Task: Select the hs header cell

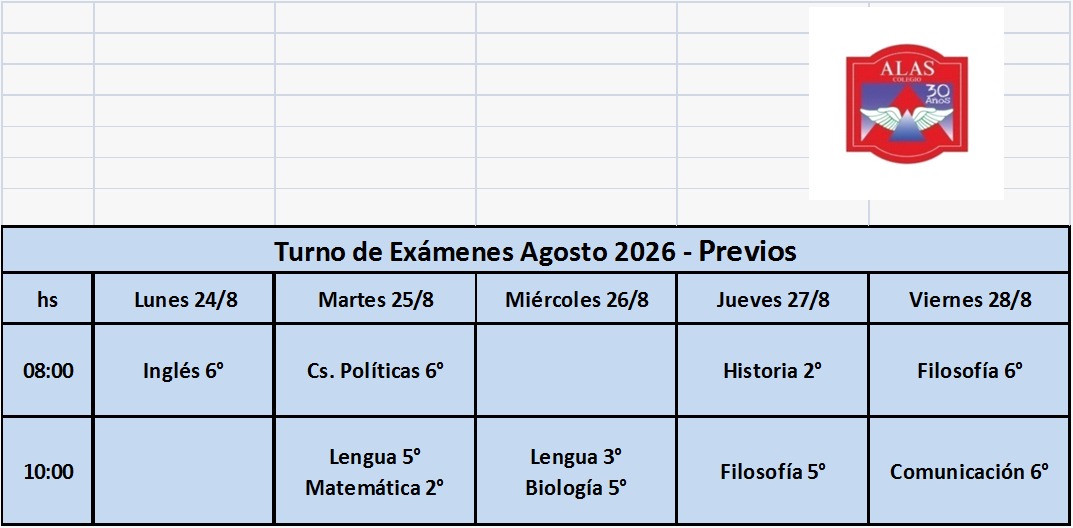Action: click(47, 300)
